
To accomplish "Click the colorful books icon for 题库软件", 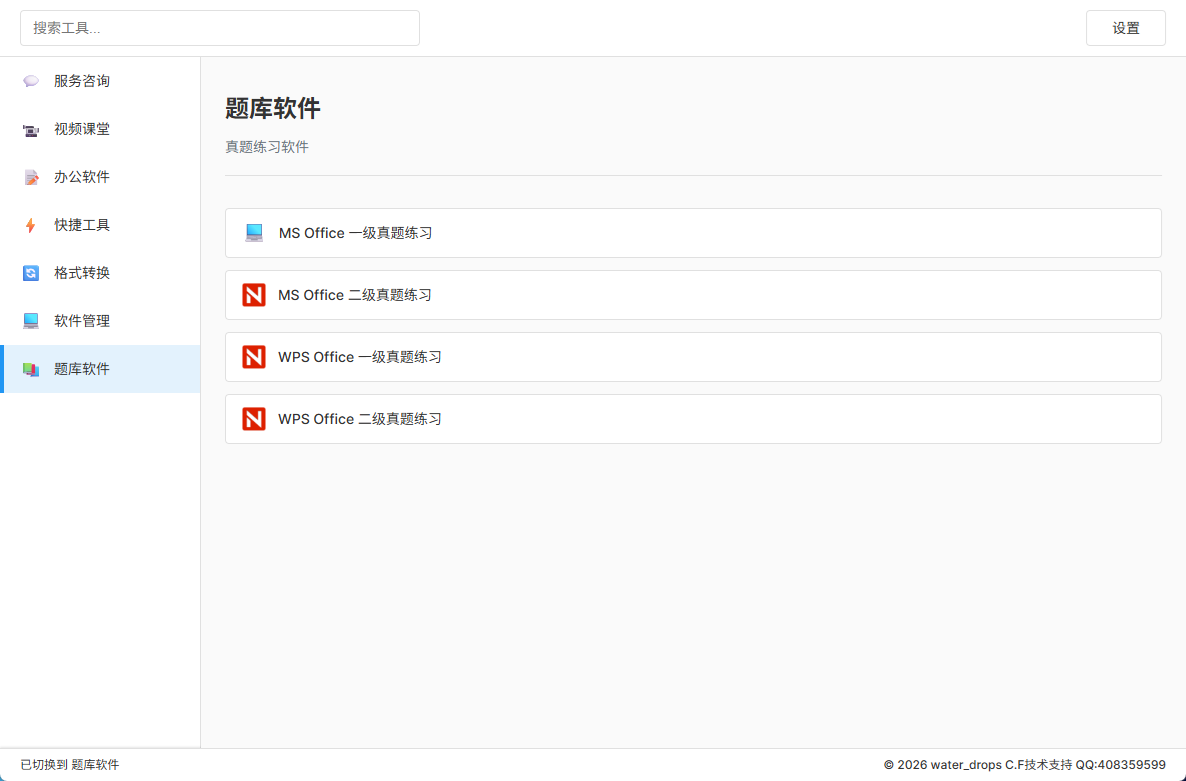I will point(31,369).
